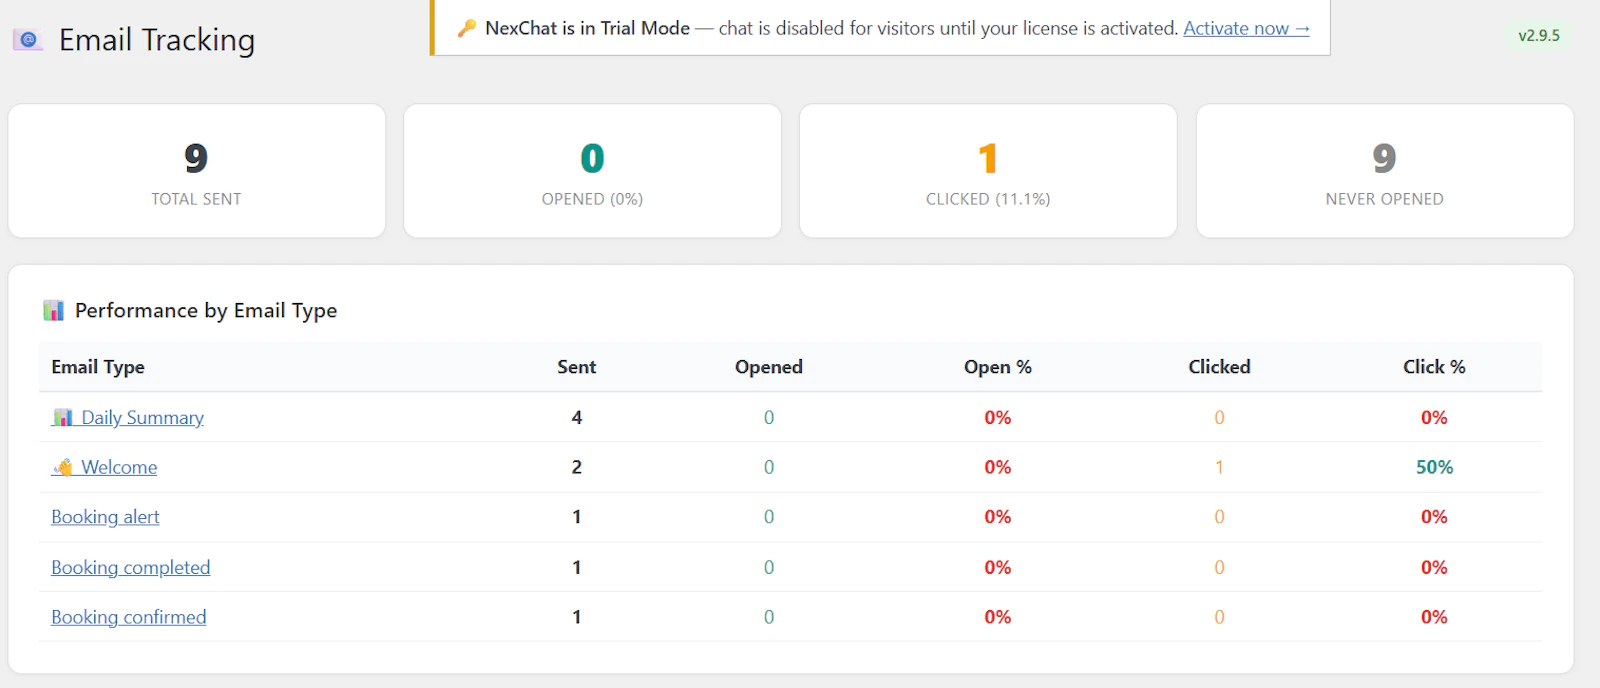The height and width of the screenshot is (688, 1600).
Task: Open the Booking confirmed link
Action: click(129, 617)
